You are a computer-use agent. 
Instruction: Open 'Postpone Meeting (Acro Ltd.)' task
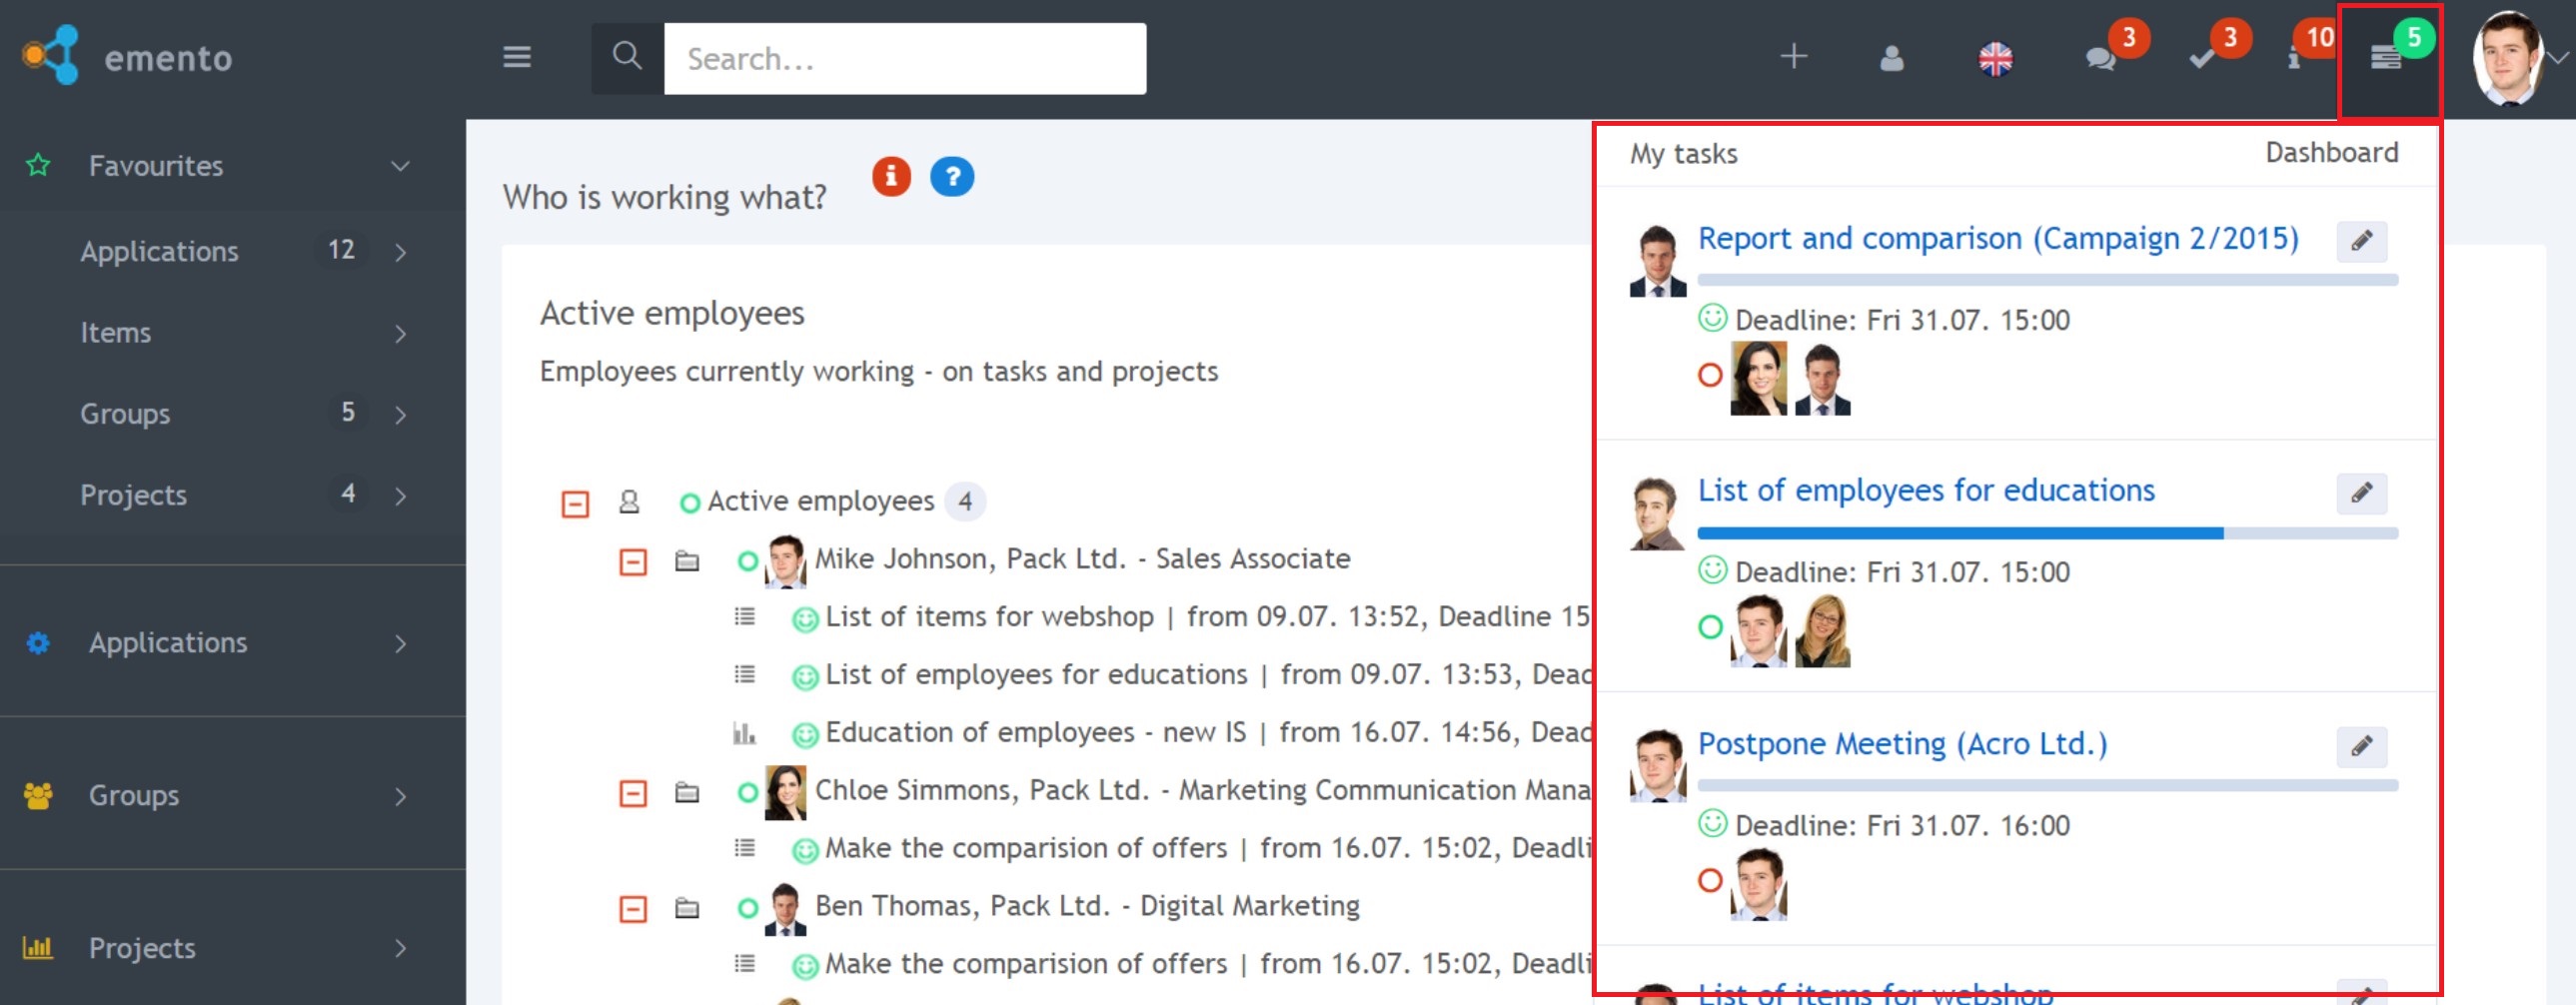(x=1902, y=744)
